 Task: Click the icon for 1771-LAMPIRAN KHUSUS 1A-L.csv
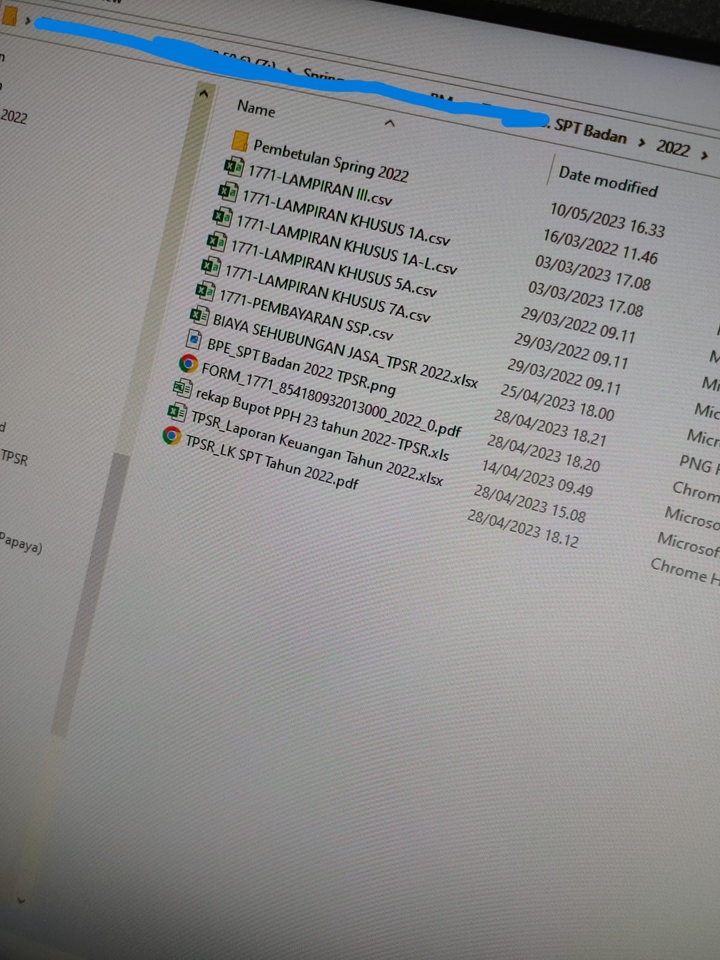222,217
